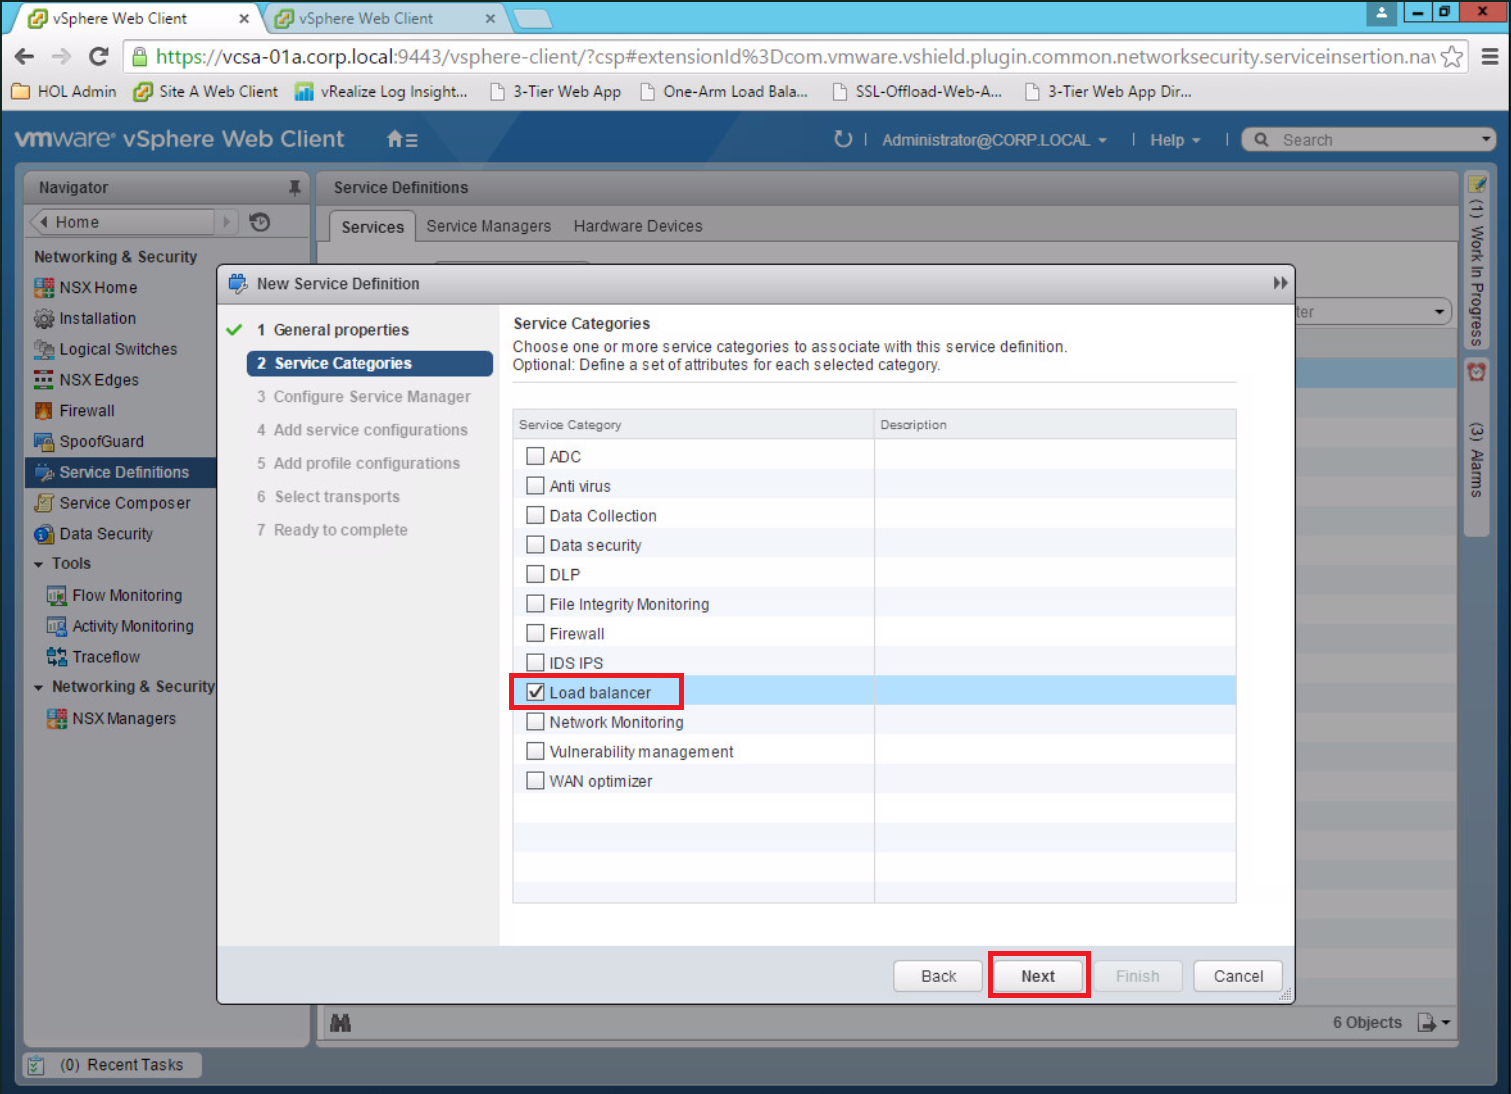Open the Site A Web Client bookmark
This screenshot has width=1511, height=1094.
click(x=206, y=91)
